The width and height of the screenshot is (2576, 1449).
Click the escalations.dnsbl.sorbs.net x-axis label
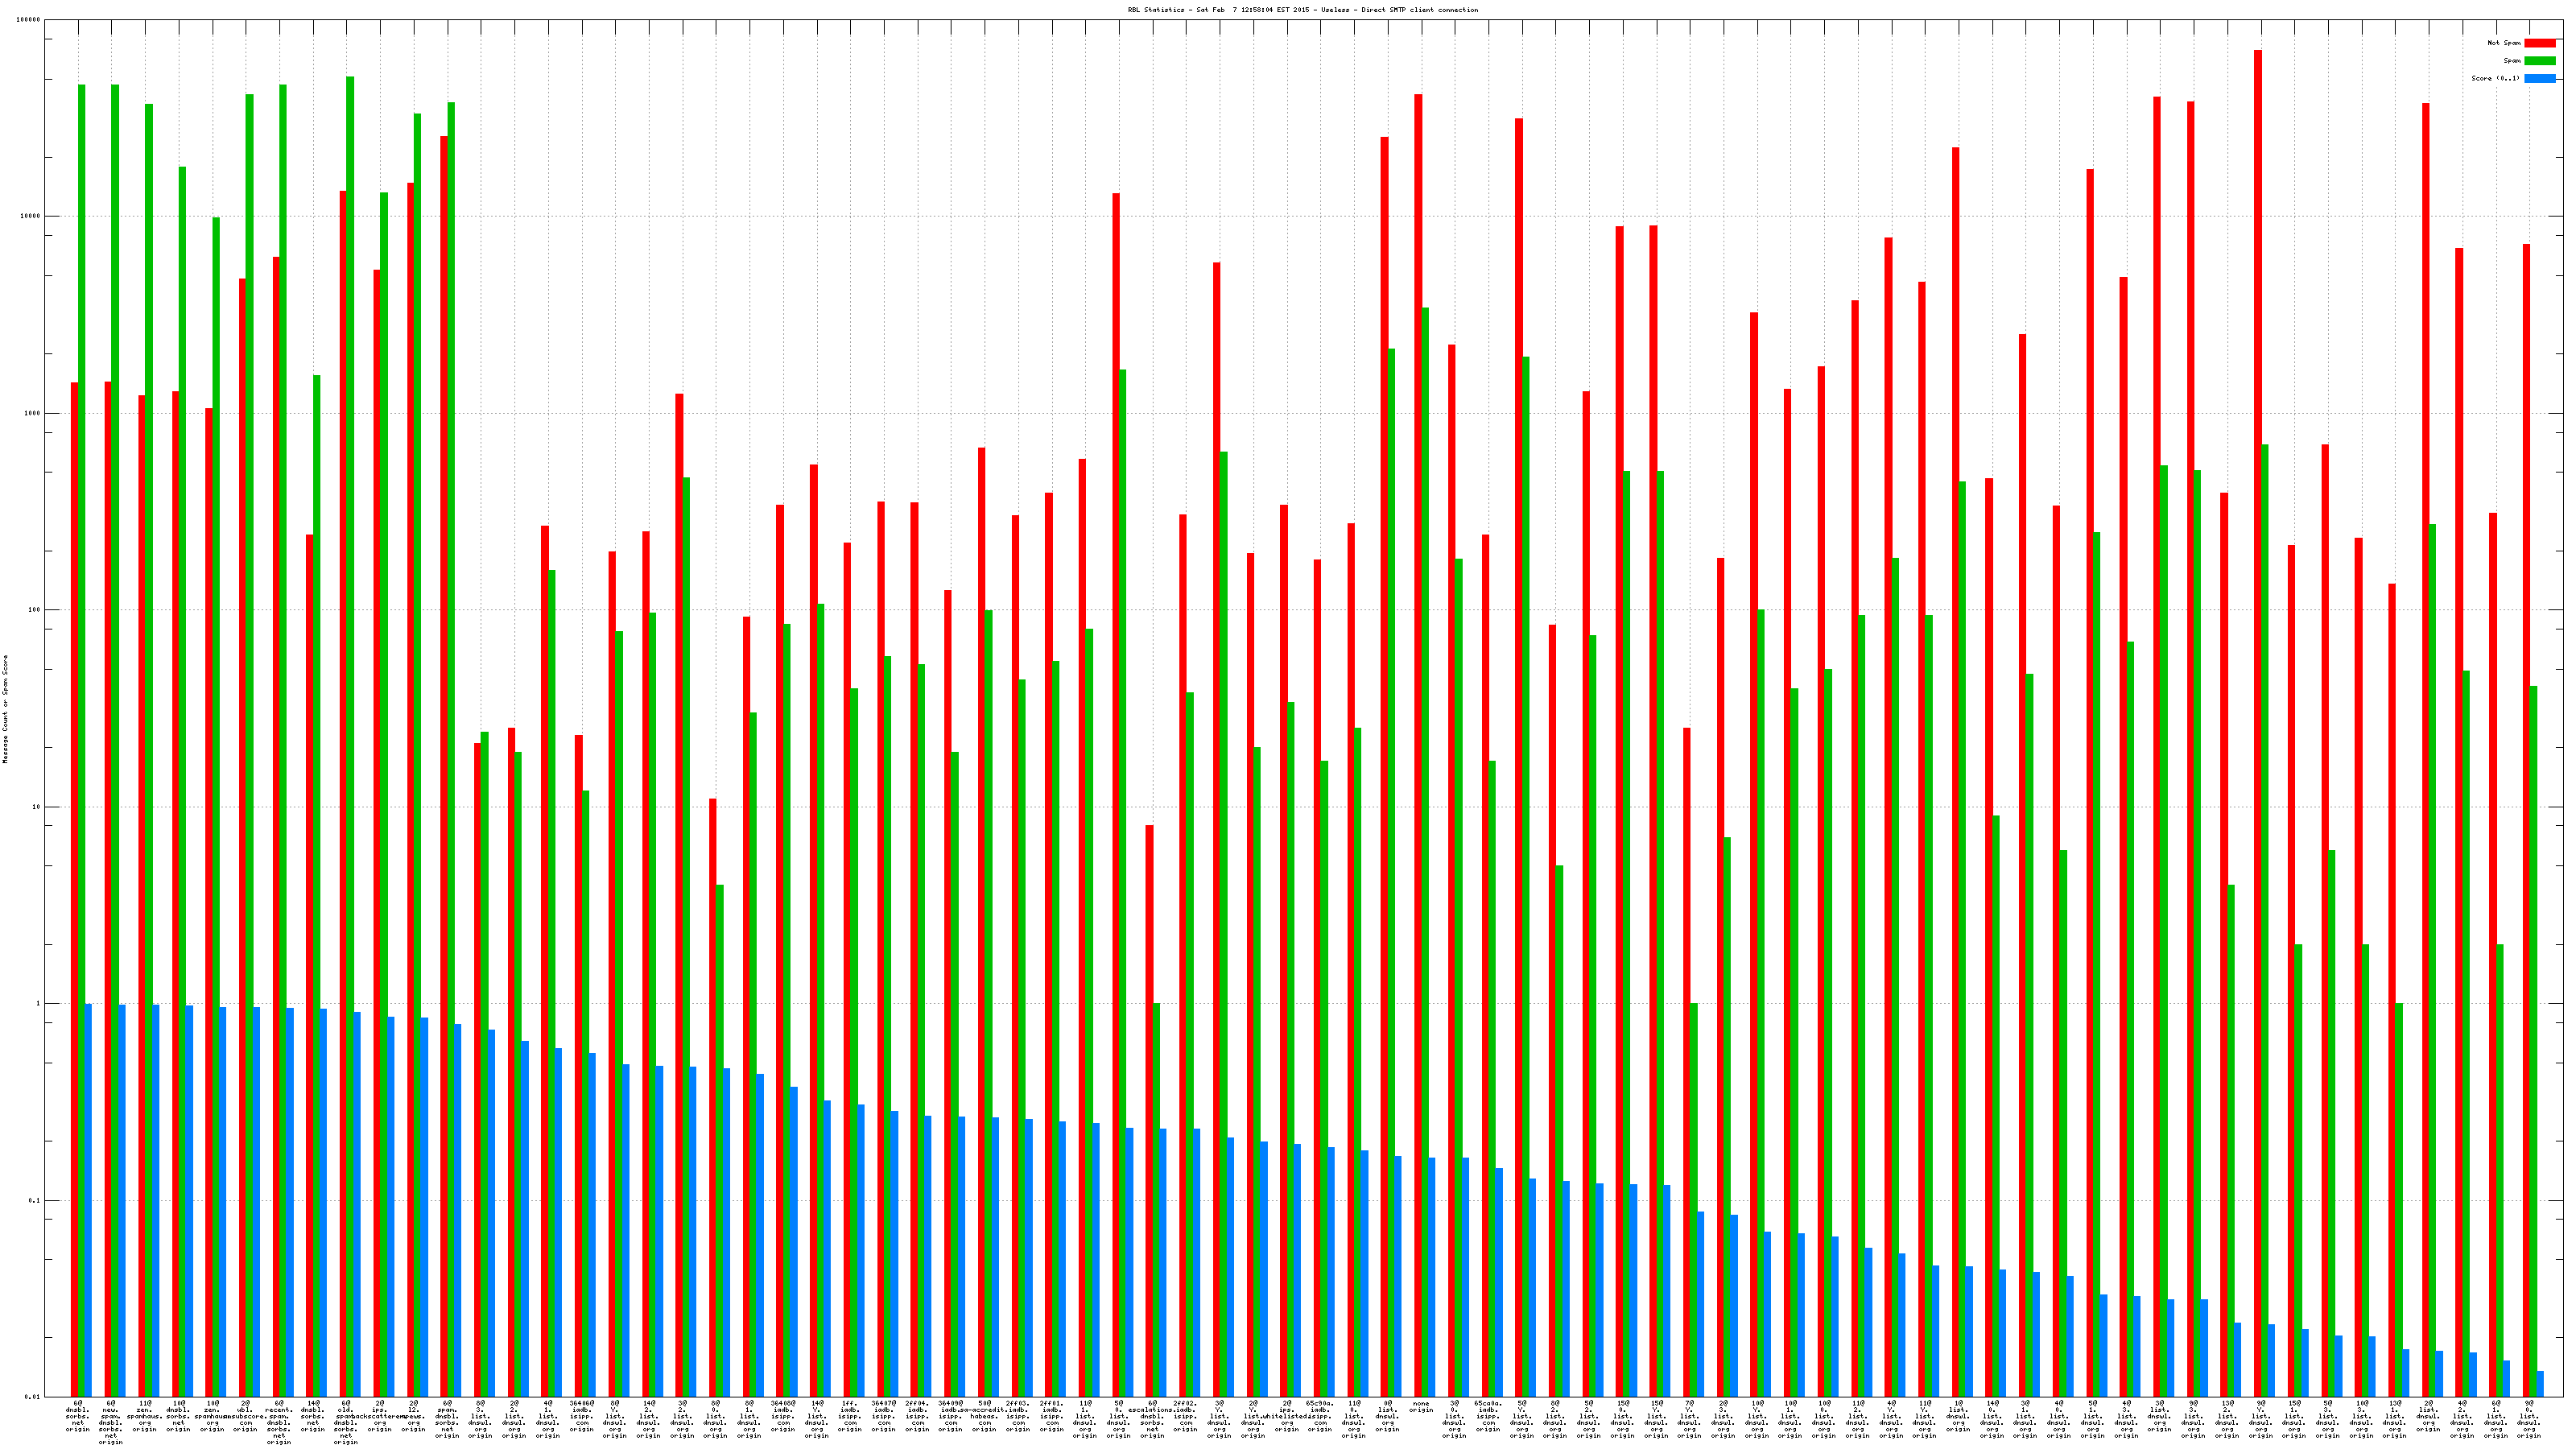(x=1152, y=1419)
